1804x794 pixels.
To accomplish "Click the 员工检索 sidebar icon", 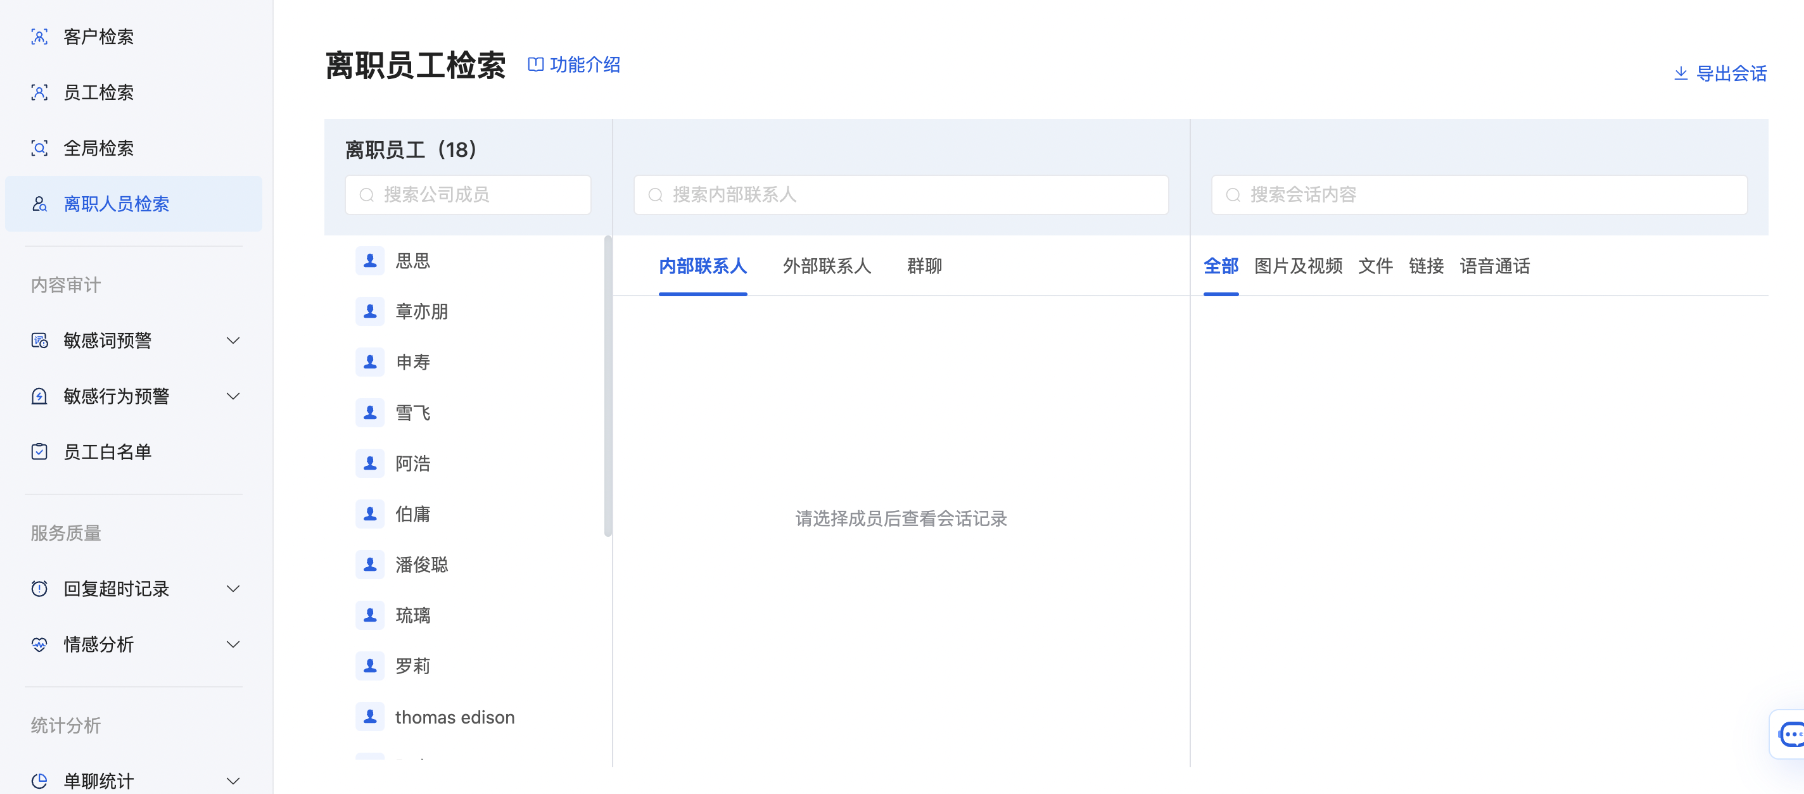I will [x=39, y=93].
